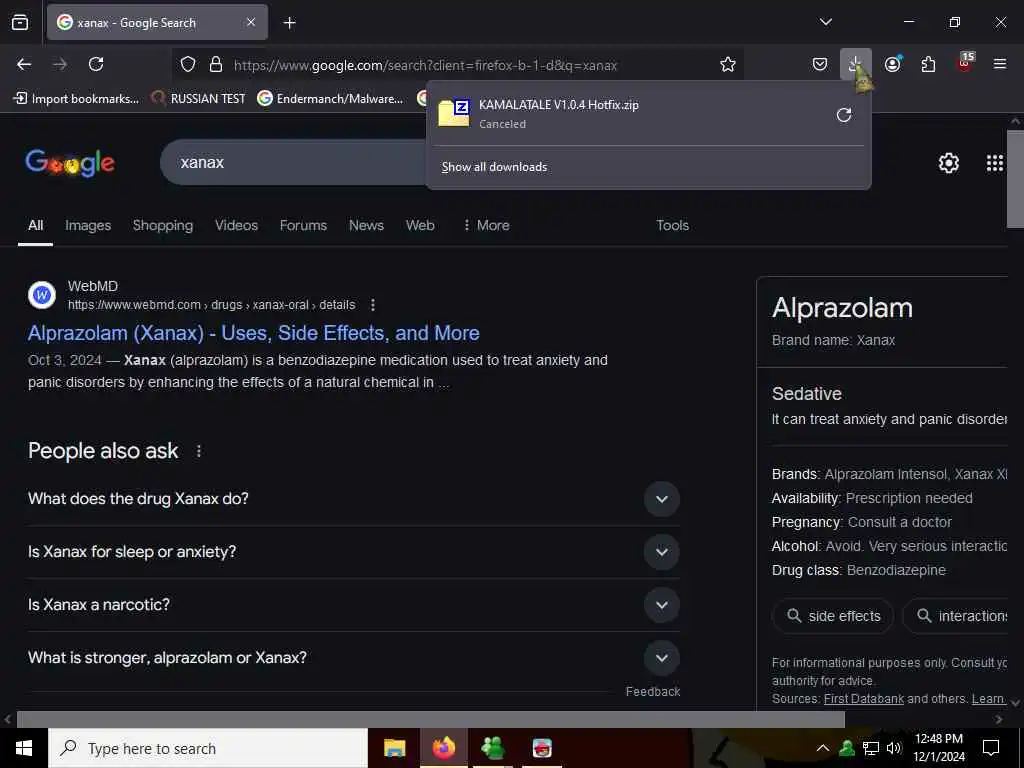Expand Is Xanax a narcotic question
The width and height of the screenshot is (1024, 768).
pos(353,605)
